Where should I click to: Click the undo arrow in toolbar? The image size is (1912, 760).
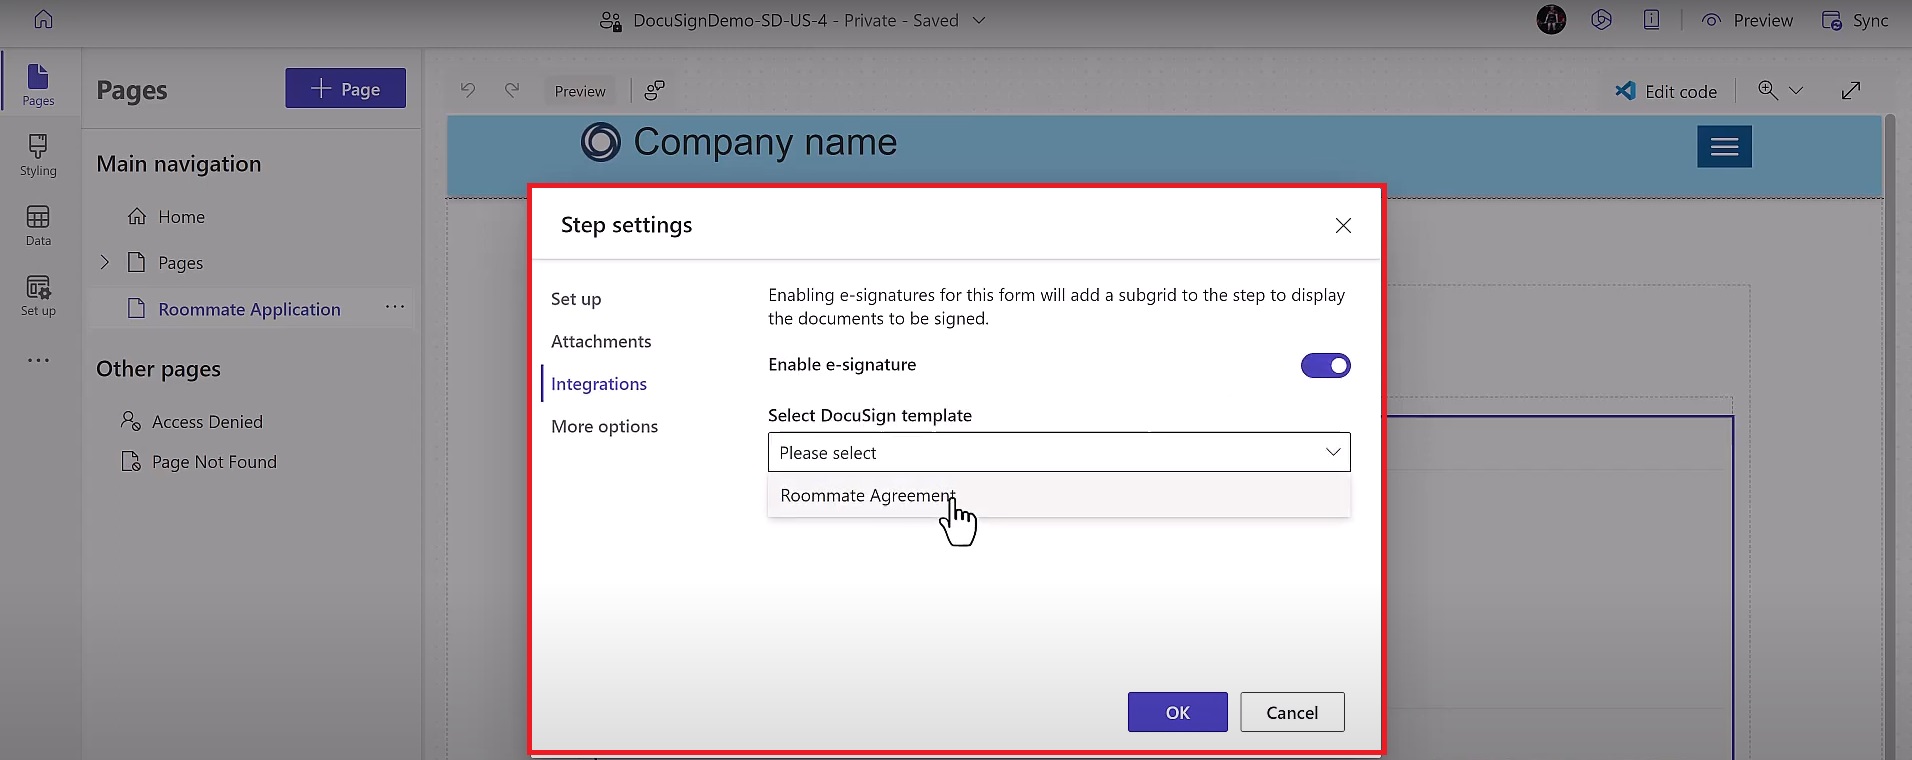(468, 91)
